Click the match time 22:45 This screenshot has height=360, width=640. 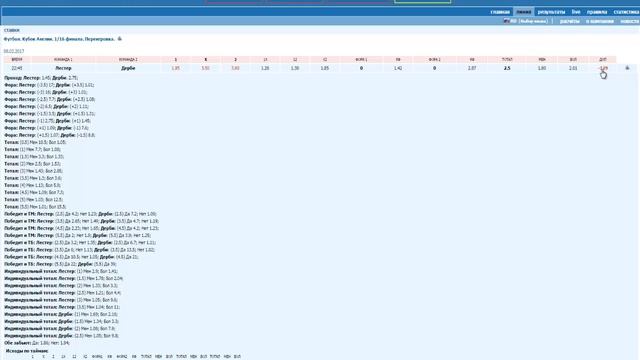[17, 68]
